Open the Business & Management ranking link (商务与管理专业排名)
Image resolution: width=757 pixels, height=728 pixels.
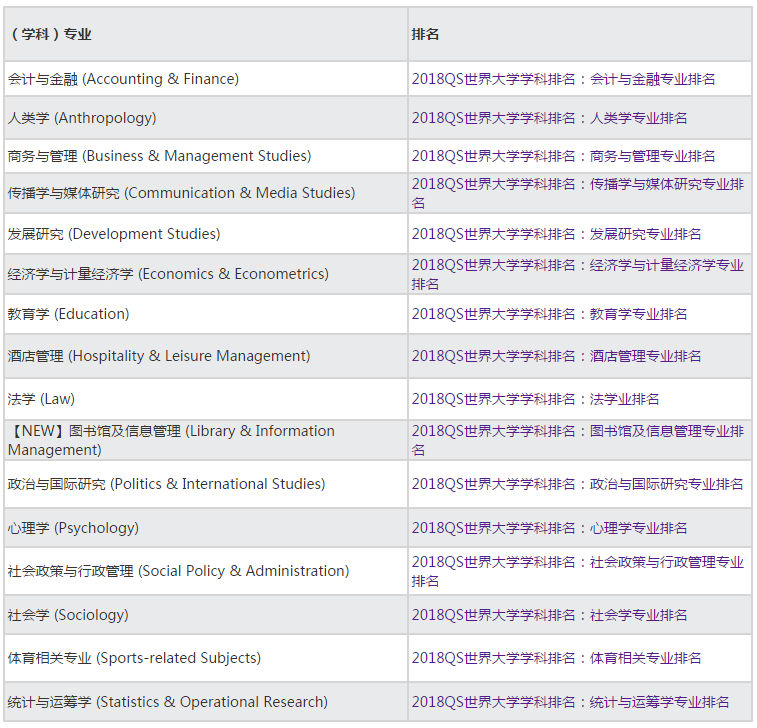563,156
